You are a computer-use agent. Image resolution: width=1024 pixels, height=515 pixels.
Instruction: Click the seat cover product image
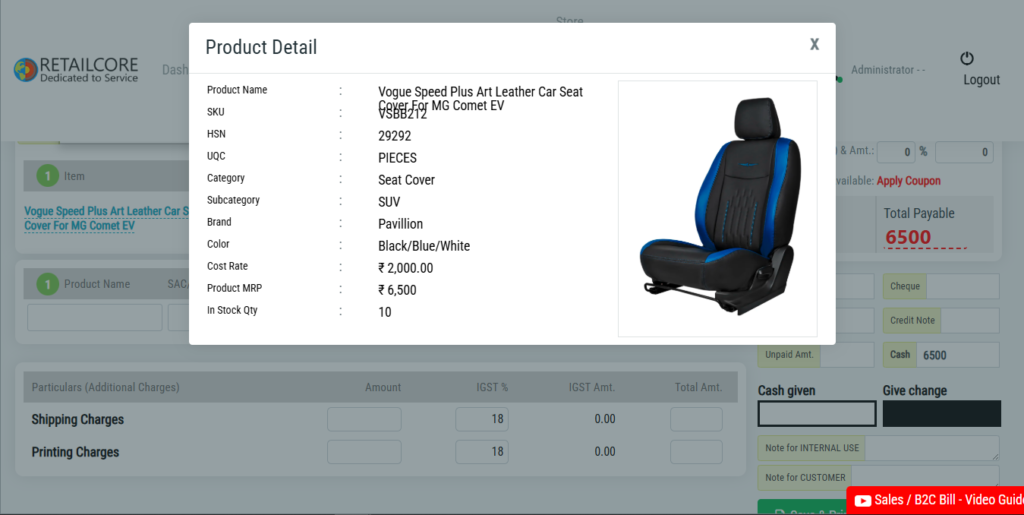point(718,209)
